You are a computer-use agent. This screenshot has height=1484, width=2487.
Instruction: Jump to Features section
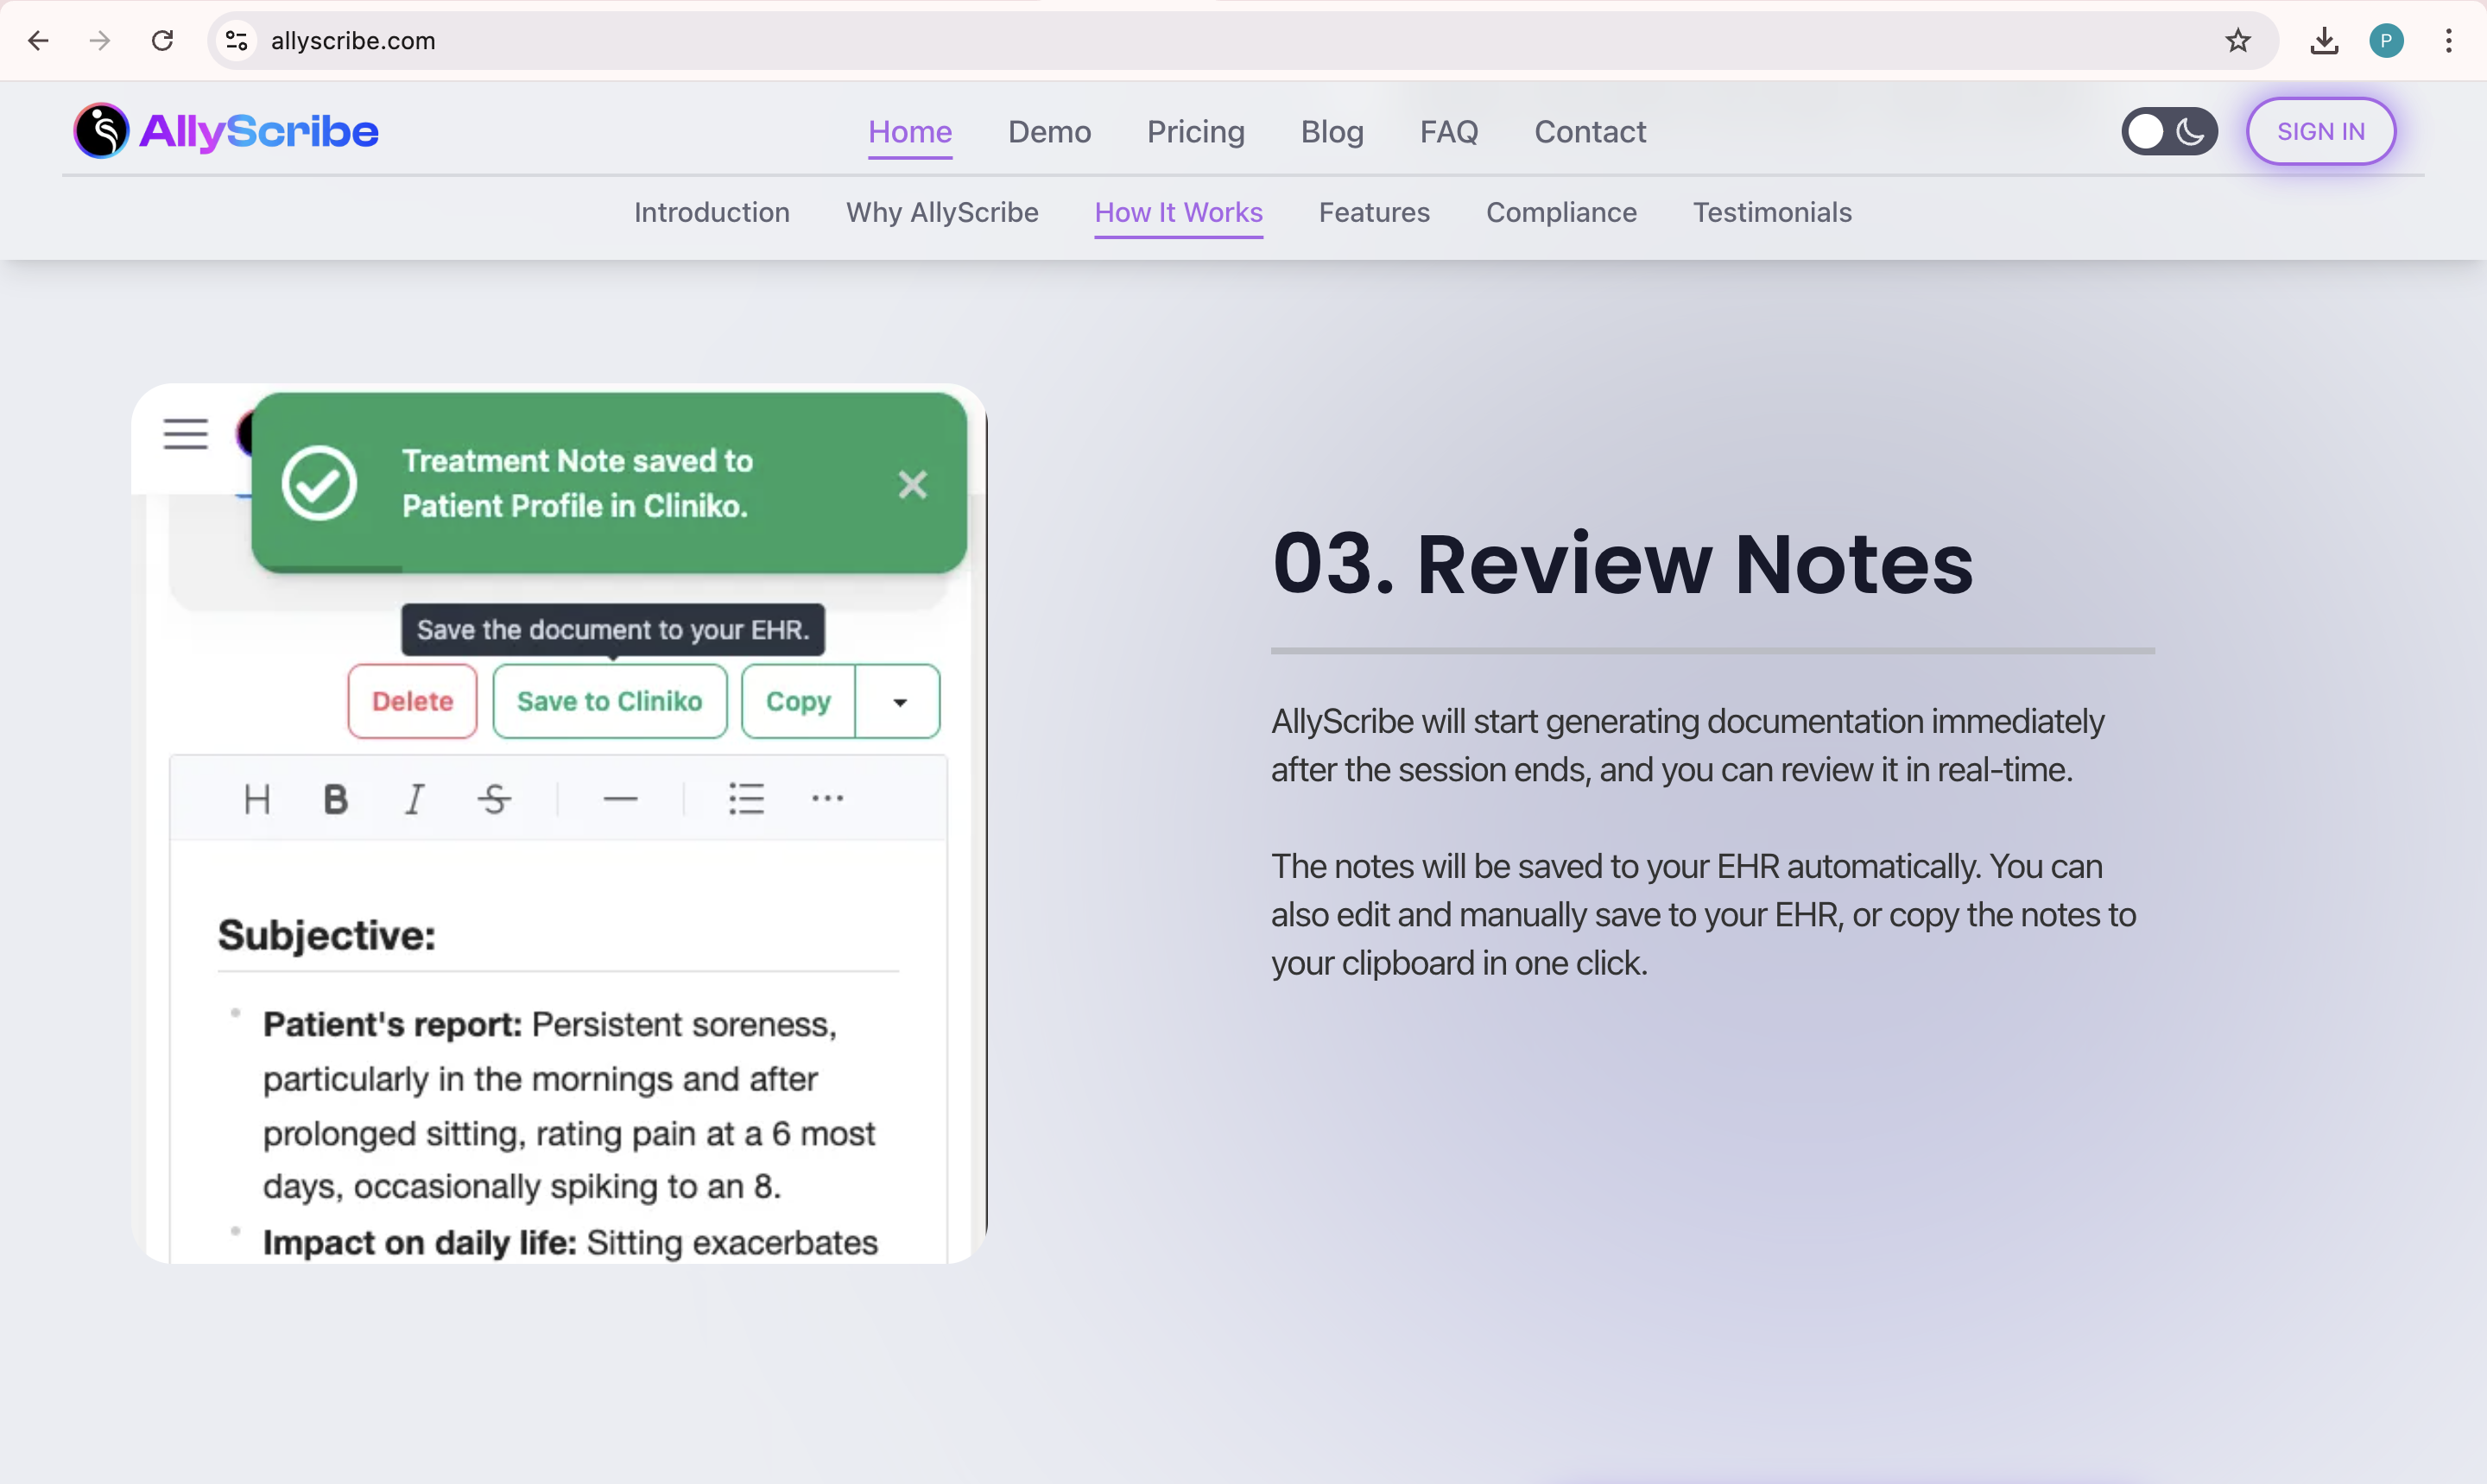1374,213
